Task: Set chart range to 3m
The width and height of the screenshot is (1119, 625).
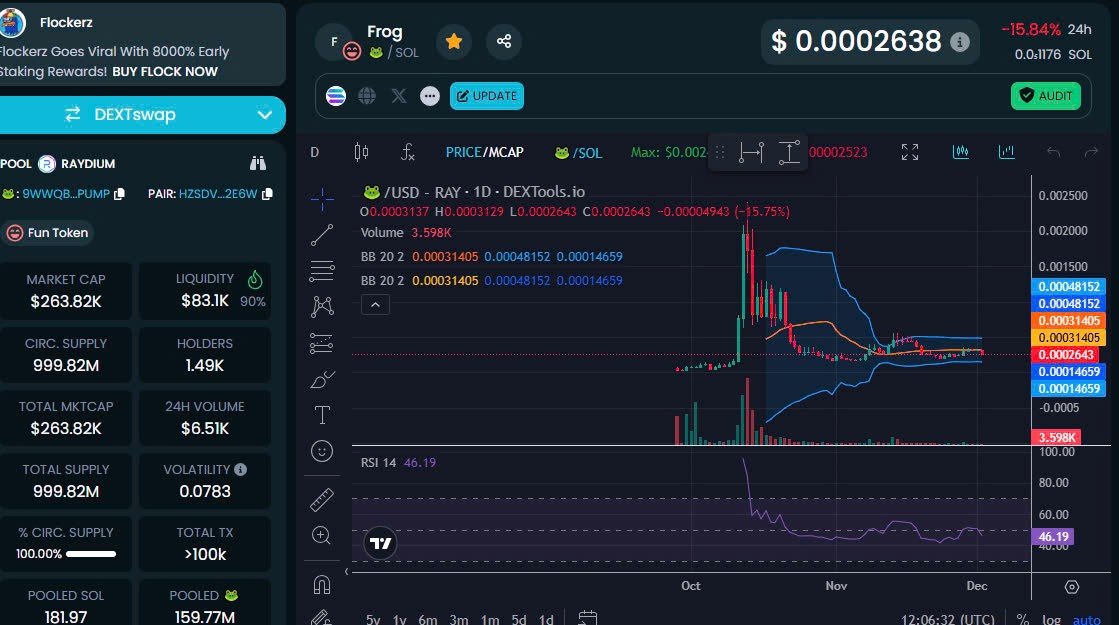Action: [x=459, y=619]
